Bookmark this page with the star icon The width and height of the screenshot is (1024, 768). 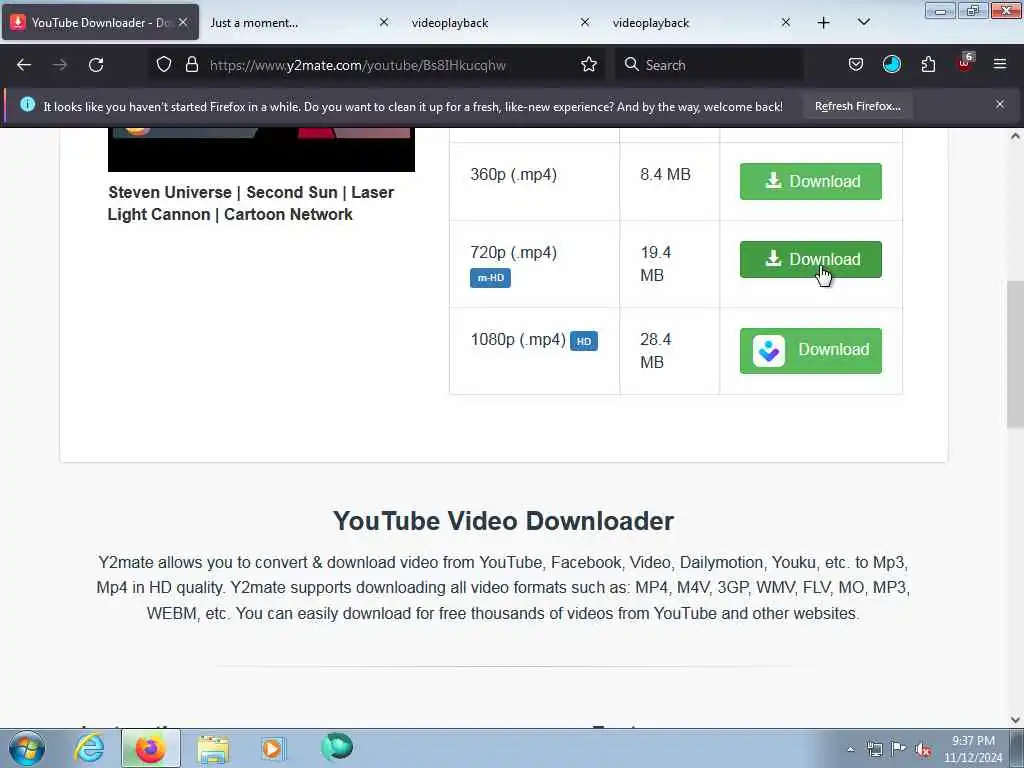click(589, 64)
